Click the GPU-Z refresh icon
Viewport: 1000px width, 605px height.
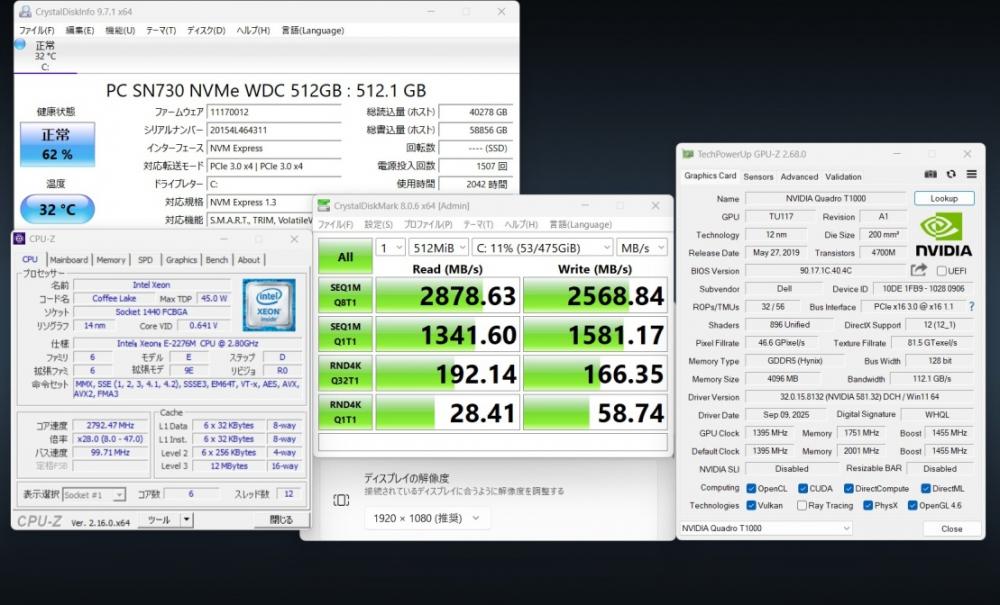click(x=950, y=175)
